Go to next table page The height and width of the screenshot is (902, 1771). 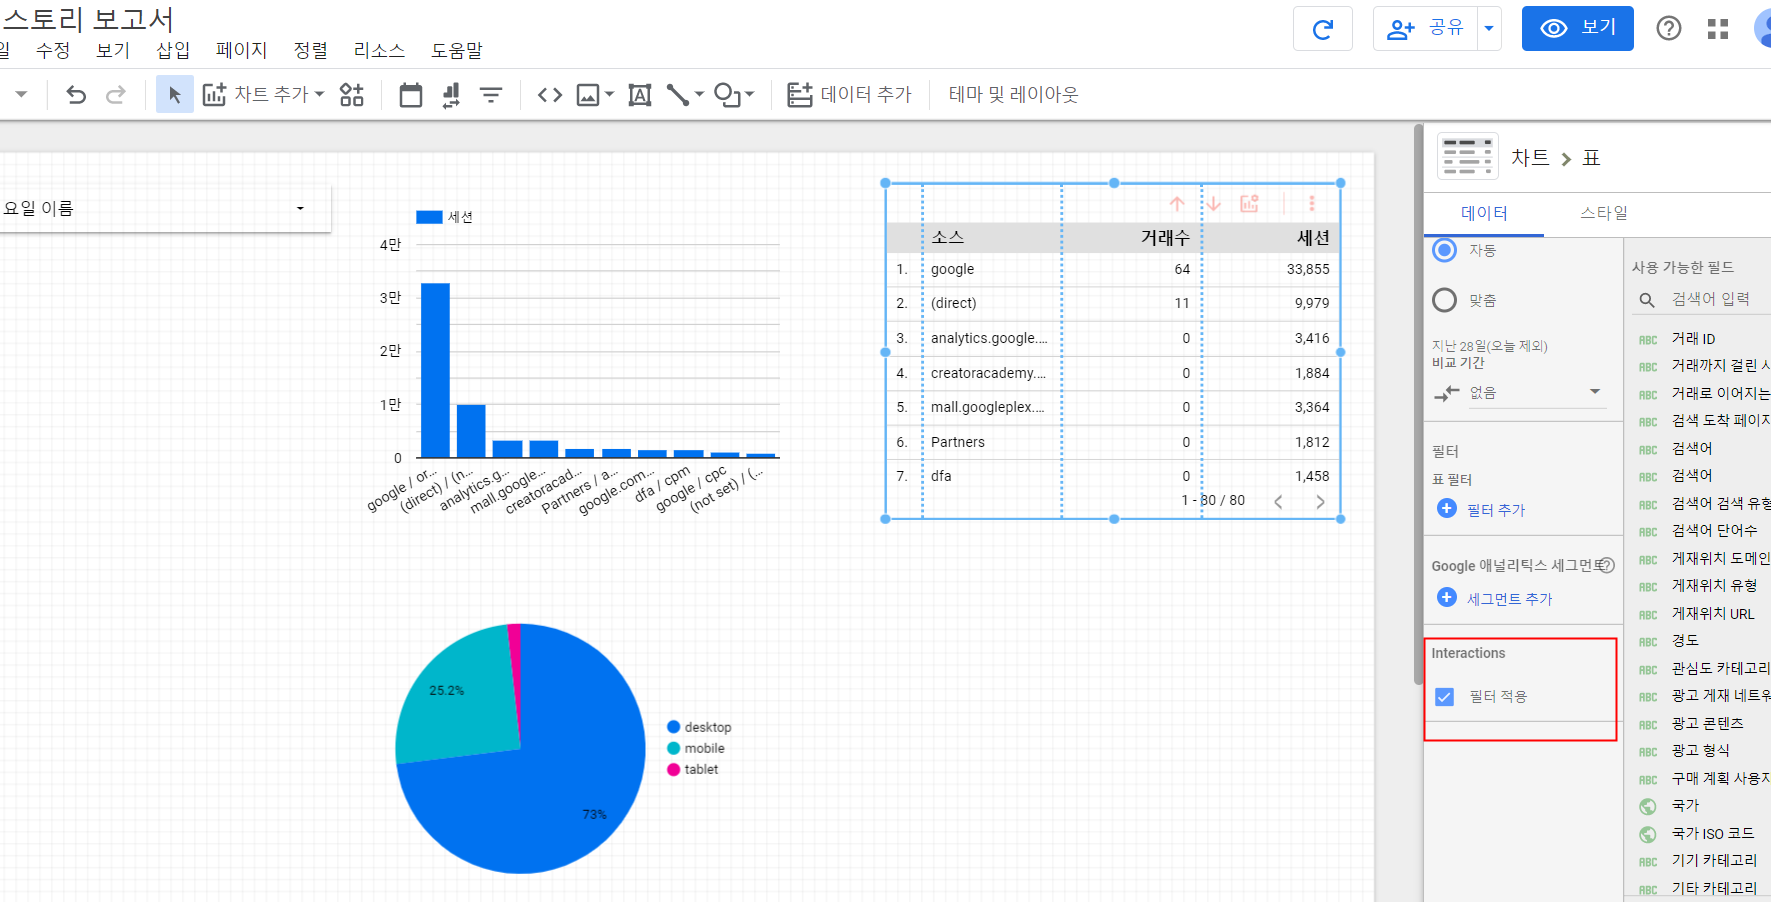coord(1320,502)
